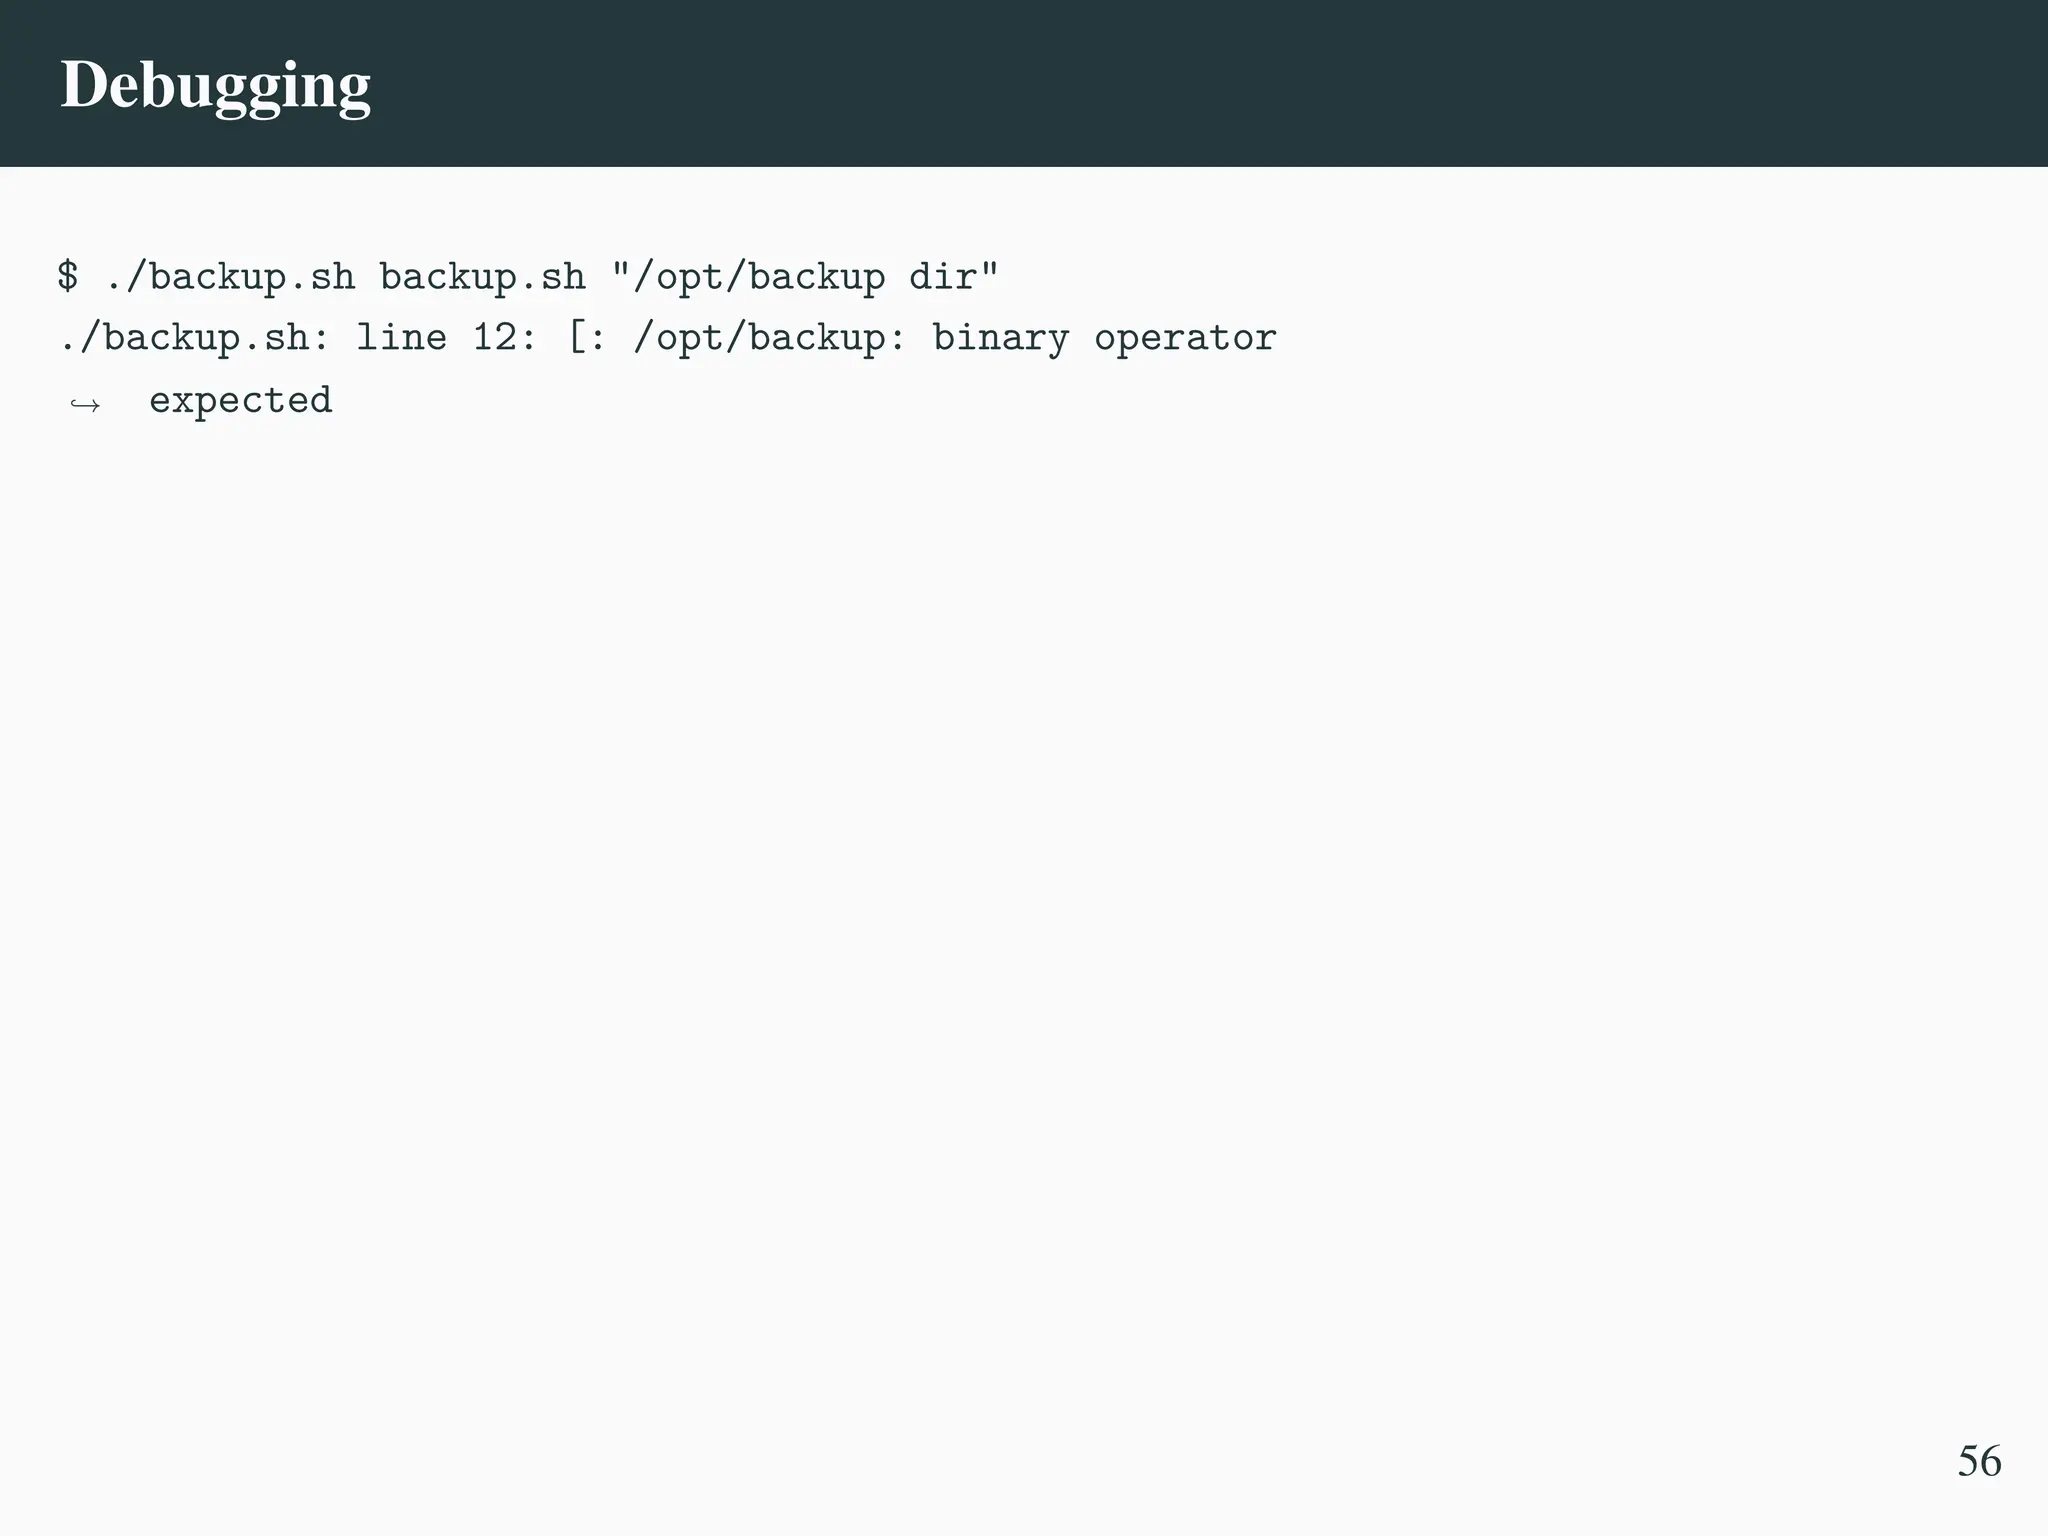Screen dimensions: 2048x1536
Task: Click the Debugging slide title
Action: 215,86
